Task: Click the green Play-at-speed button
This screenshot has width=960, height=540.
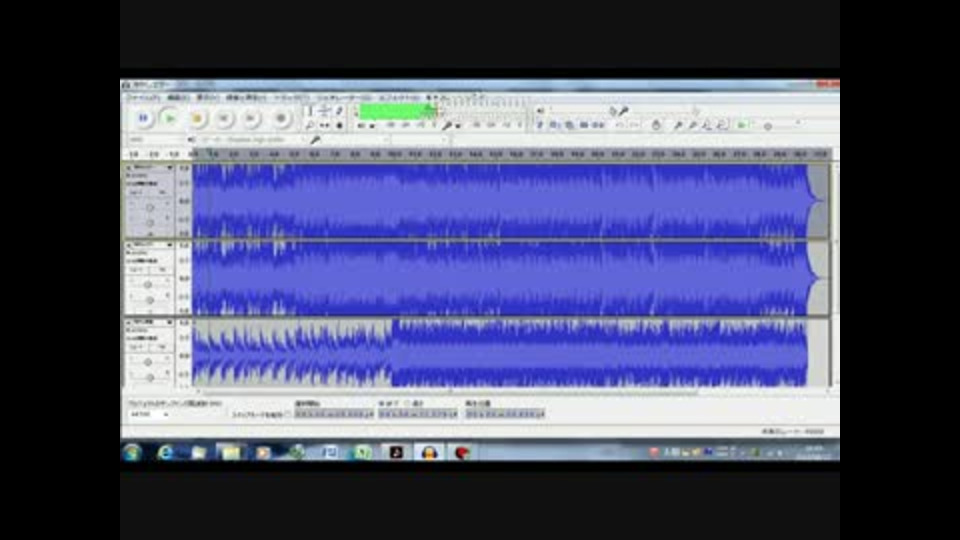Action: [x=741, y=125]
